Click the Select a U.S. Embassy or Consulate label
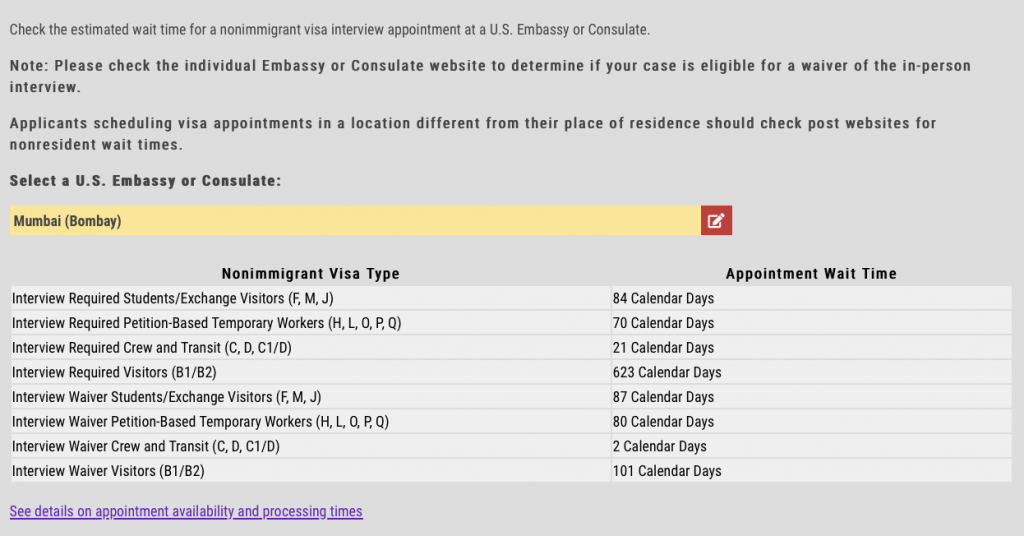 click(x=146, y=181)
